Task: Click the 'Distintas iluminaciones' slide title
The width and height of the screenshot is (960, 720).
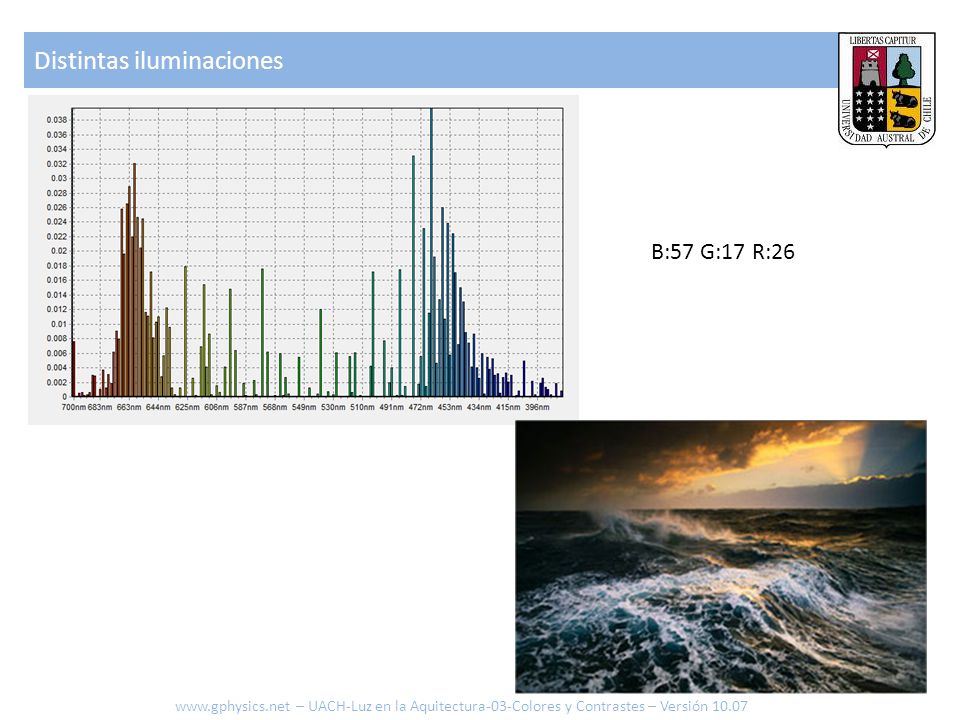Action: click(159, 61)
